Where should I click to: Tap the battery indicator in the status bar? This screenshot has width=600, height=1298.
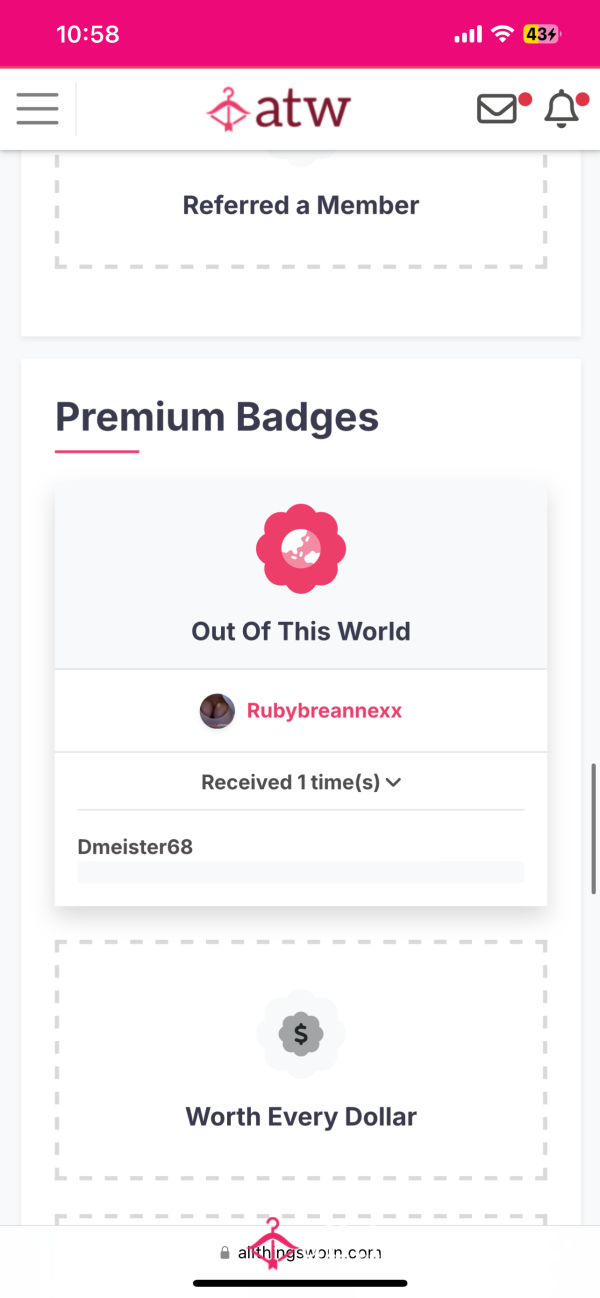(542, 34)
